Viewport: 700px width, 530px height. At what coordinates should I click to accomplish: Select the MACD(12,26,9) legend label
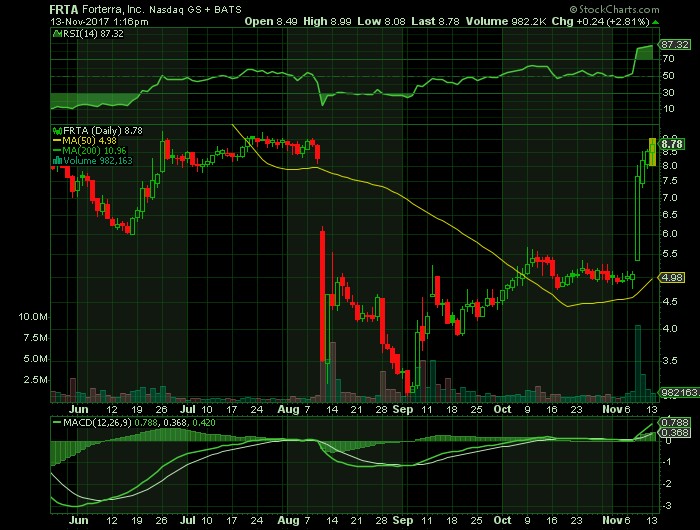[x=97, y=422]
